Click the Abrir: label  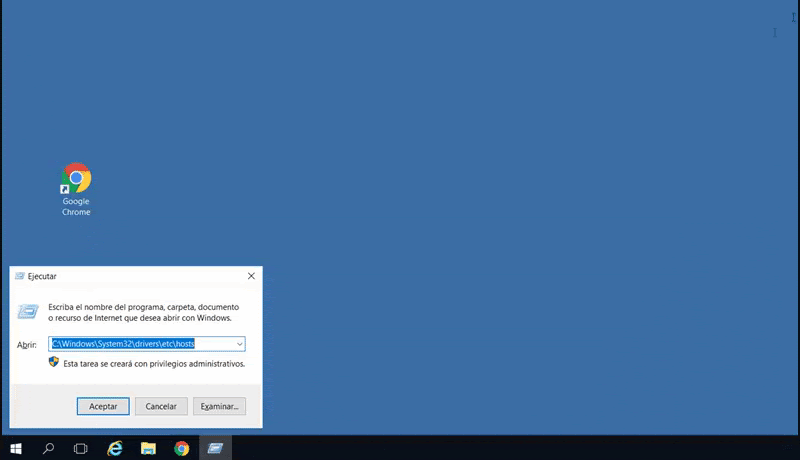pyautogui.click(x=27, y=345)
